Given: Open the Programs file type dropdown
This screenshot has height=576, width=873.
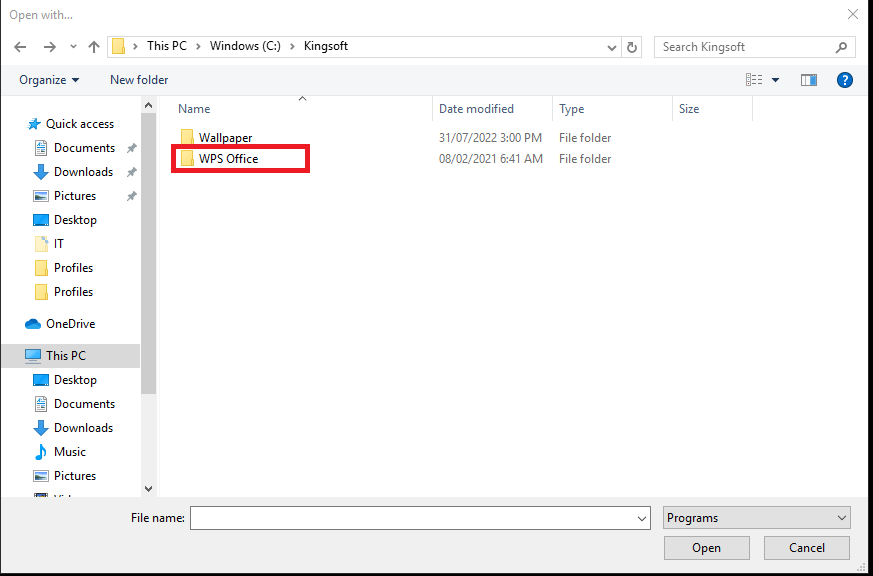Looking at the screenshot, I should coord(757,518).
